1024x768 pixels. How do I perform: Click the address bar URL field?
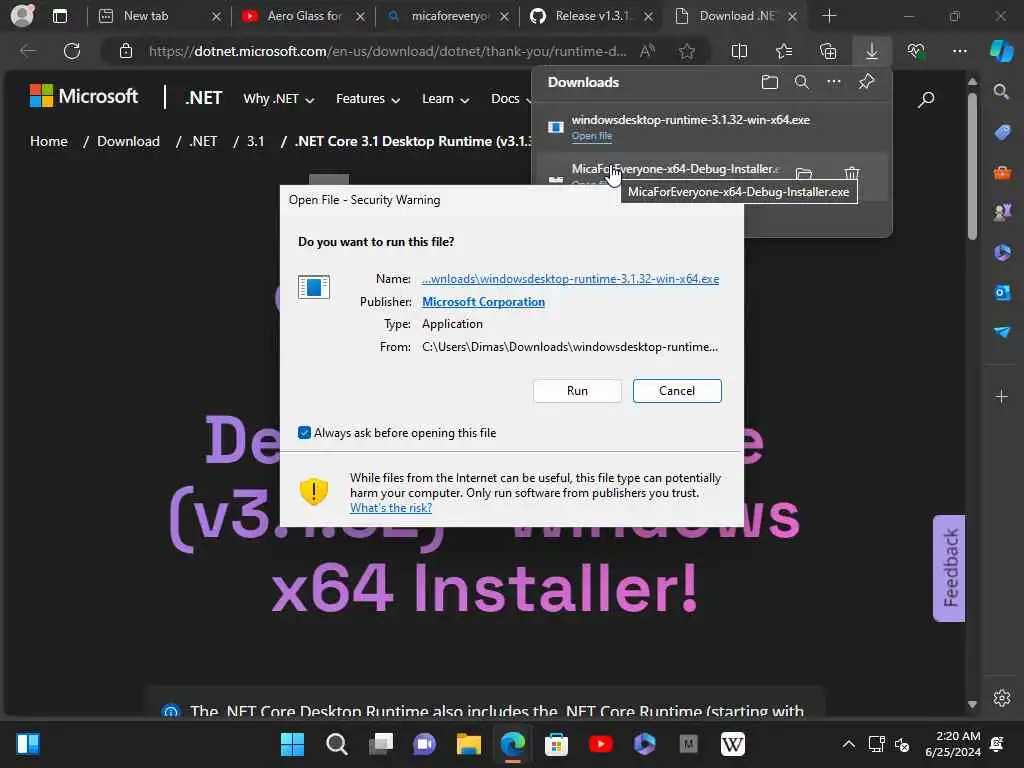pos(387,51)
